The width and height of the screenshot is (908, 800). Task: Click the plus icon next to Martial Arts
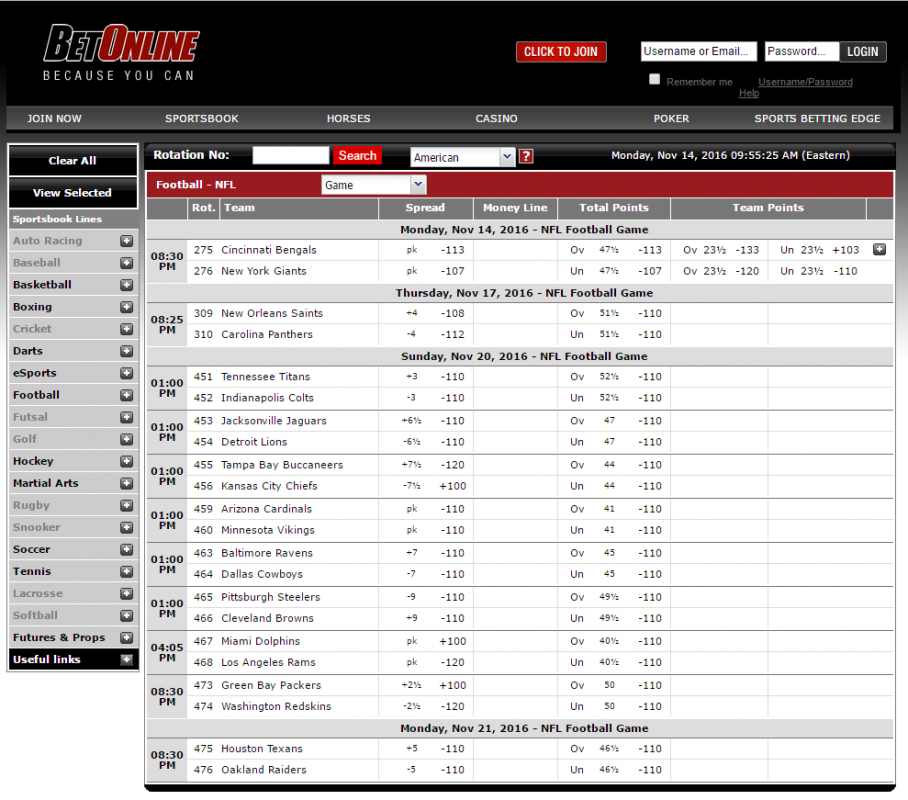tap(127, 483)
